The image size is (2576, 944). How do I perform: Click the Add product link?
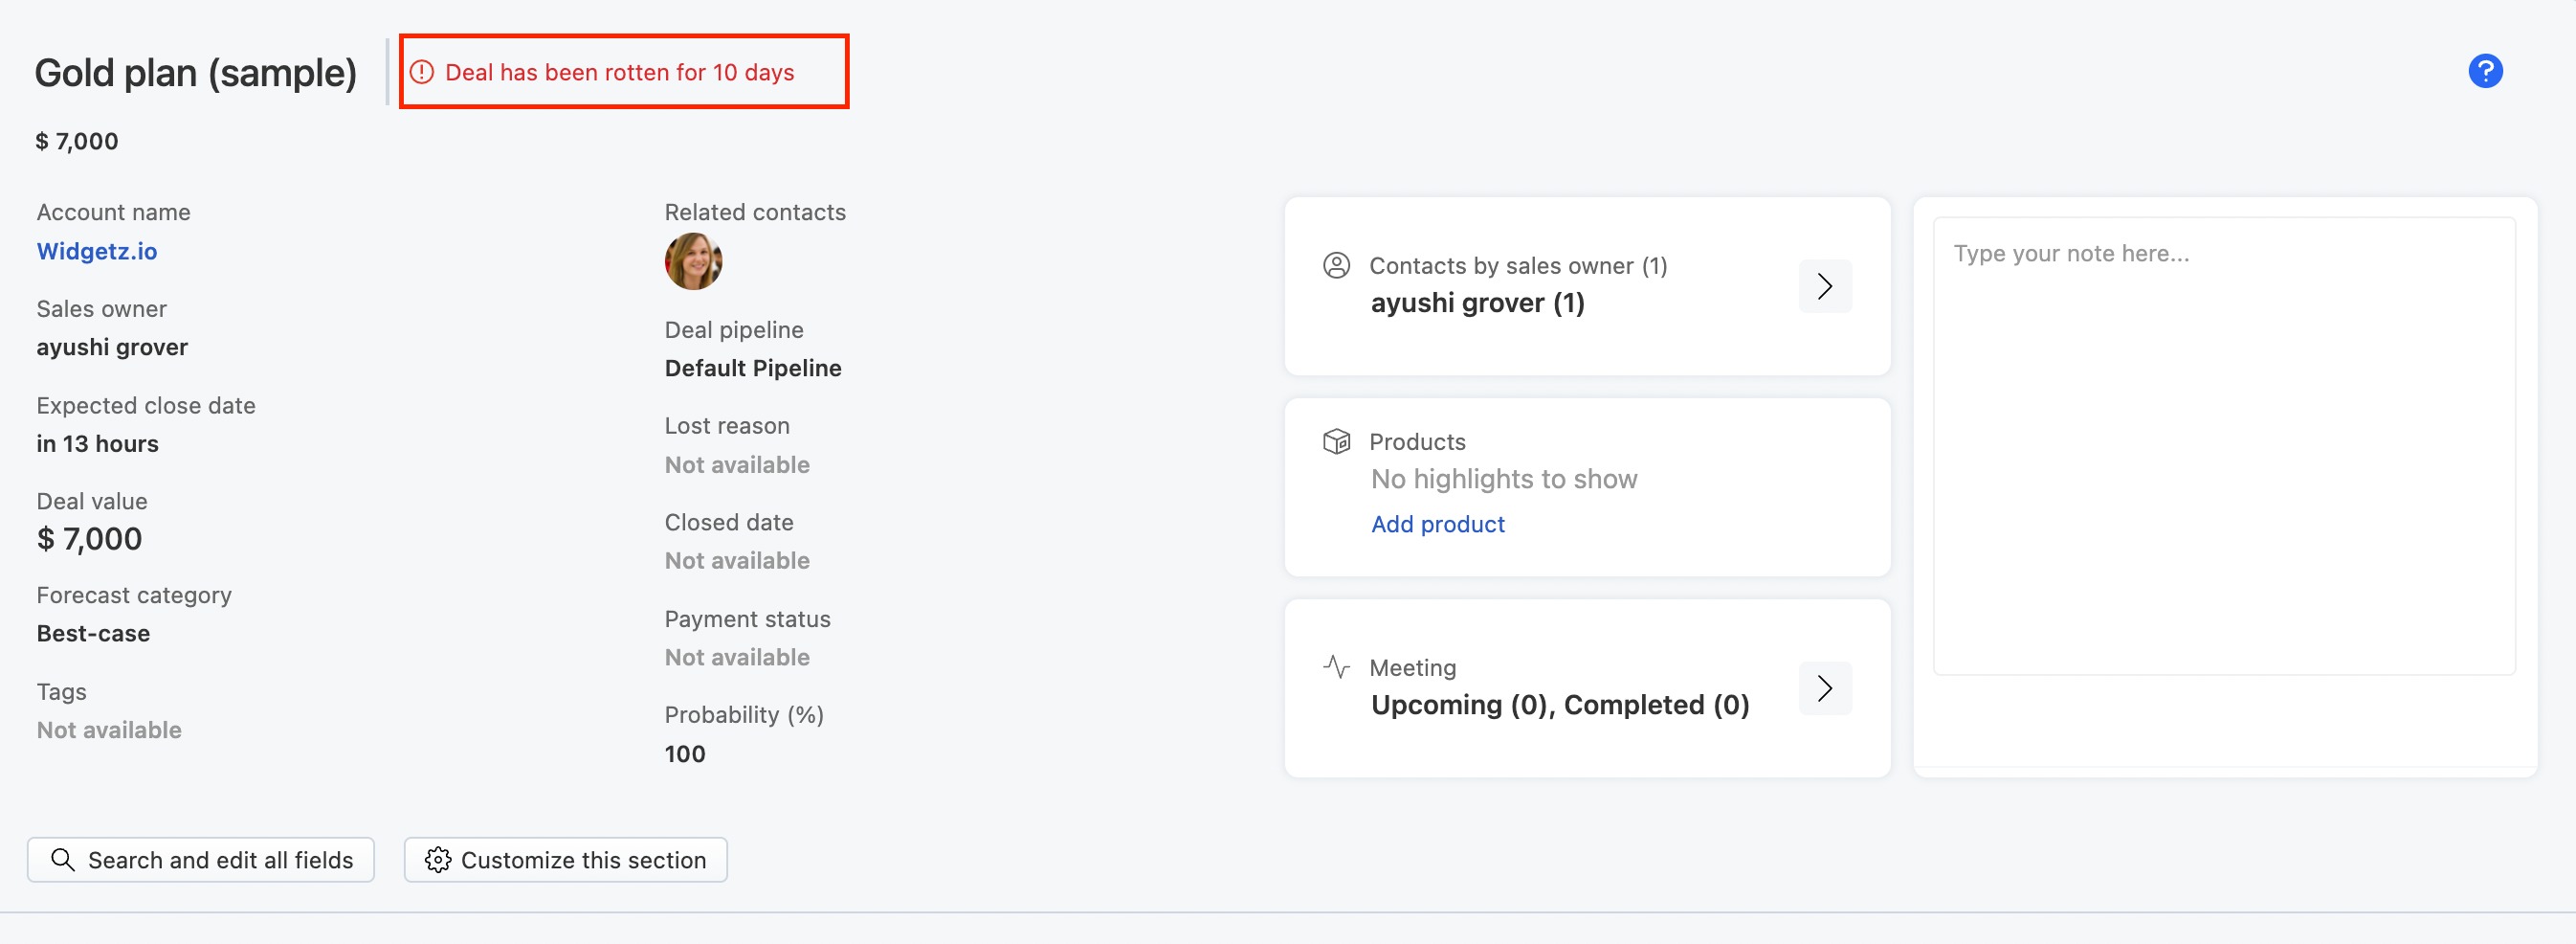1437,524
